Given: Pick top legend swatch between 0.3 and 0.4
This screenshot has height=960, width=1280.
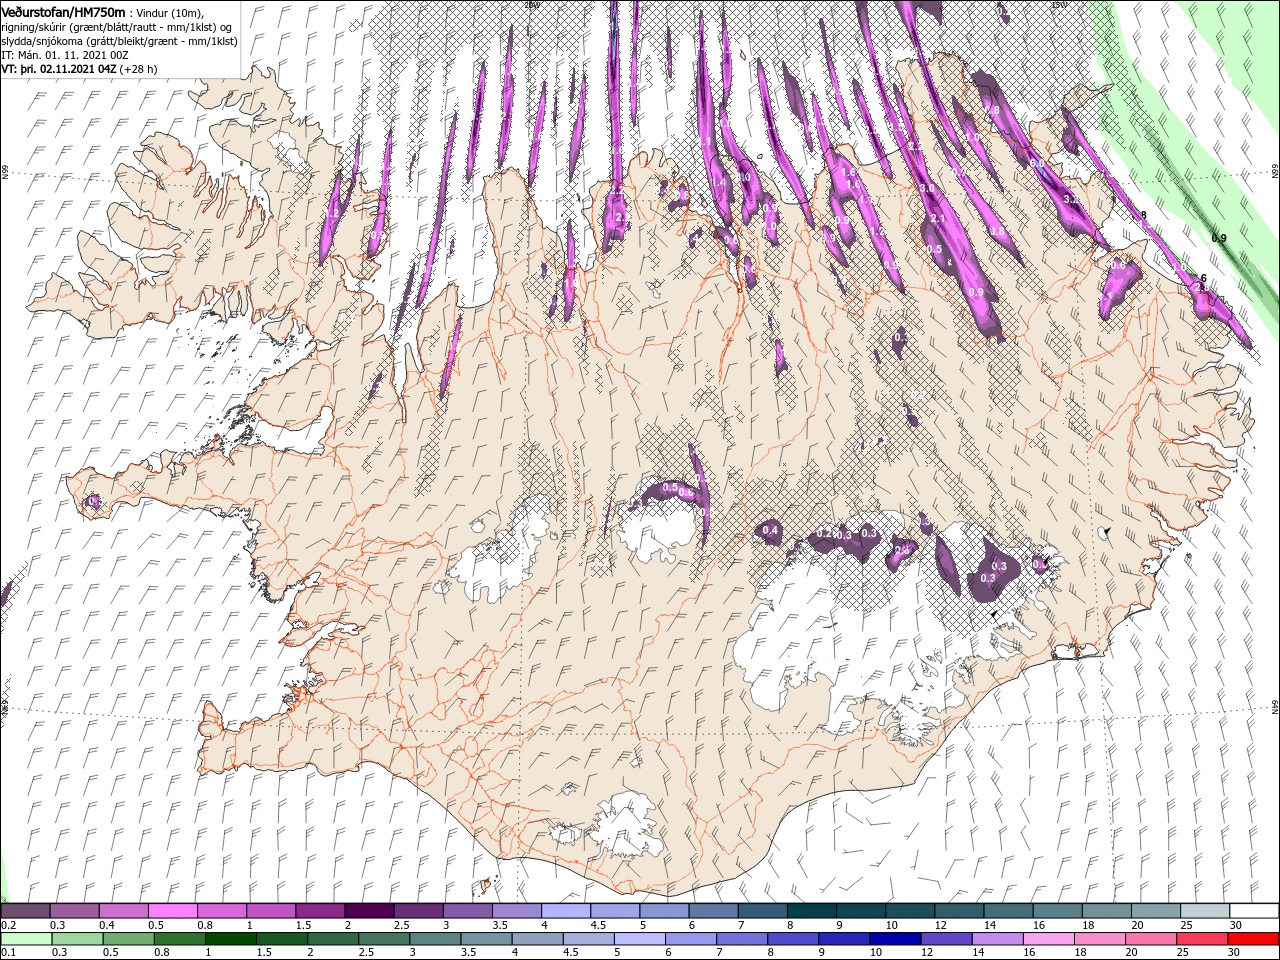Looking at the screenshot, I should (x=74, y=910).
